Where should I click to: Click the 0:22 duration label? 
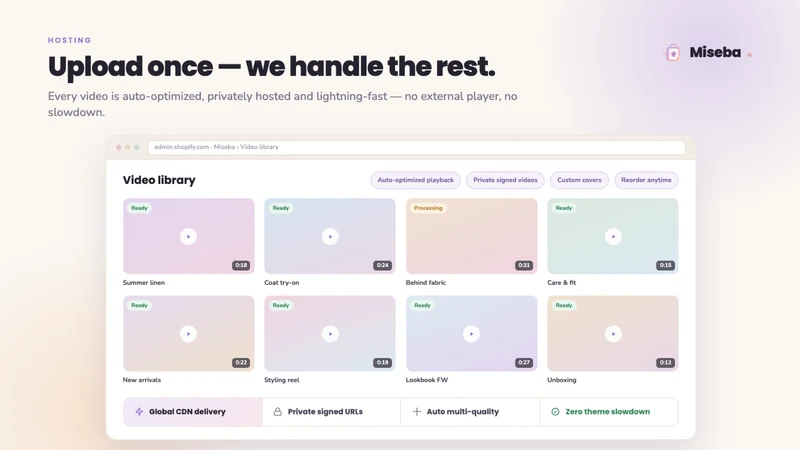(241, 363)
